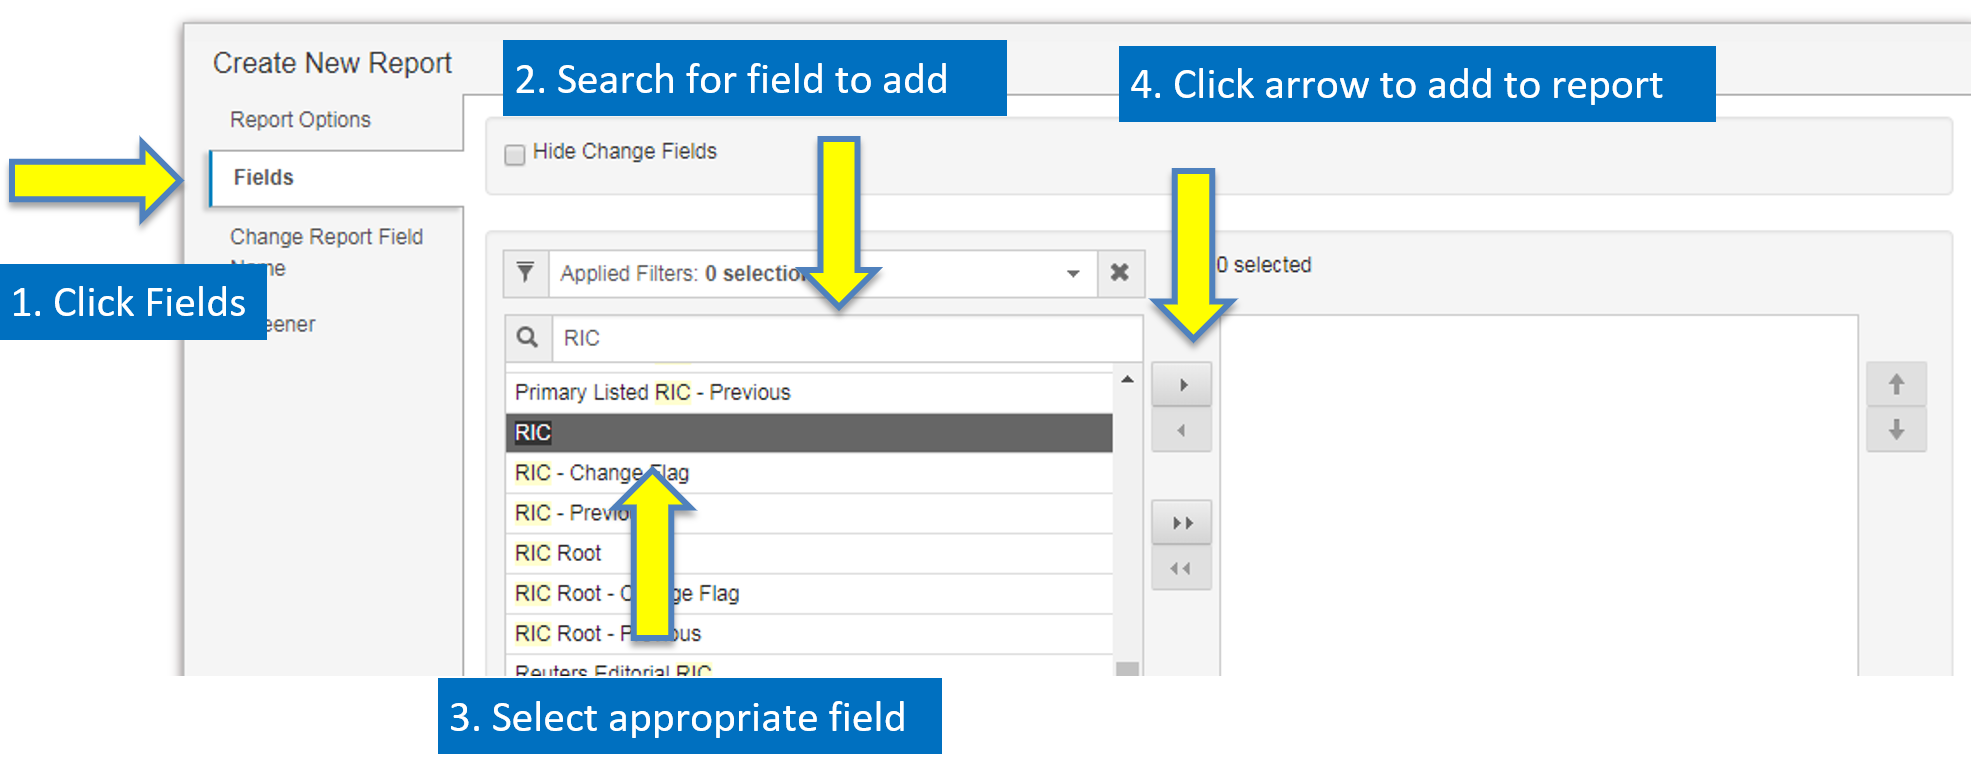Click the single left arrow to remove field
This screenshot has width=1979, height=766.
pyautogui.click(x=1182, y=431)
